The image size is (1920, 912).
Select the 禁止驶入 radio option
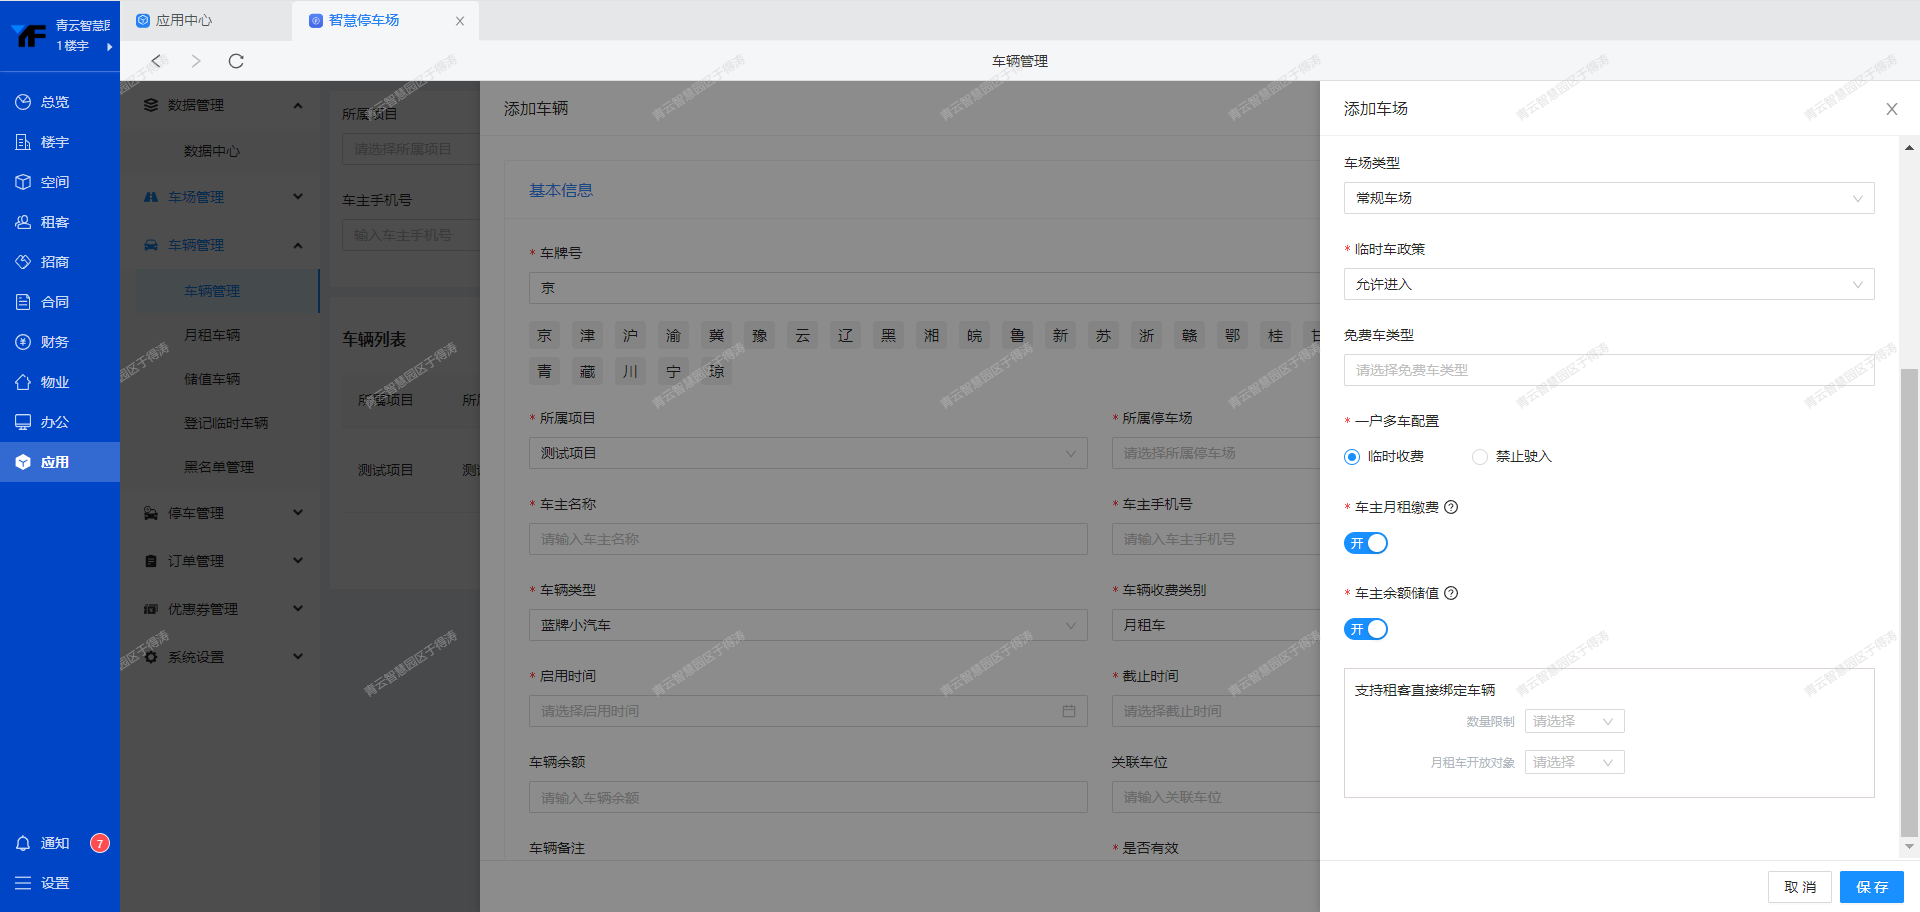tap(1480, 457)
